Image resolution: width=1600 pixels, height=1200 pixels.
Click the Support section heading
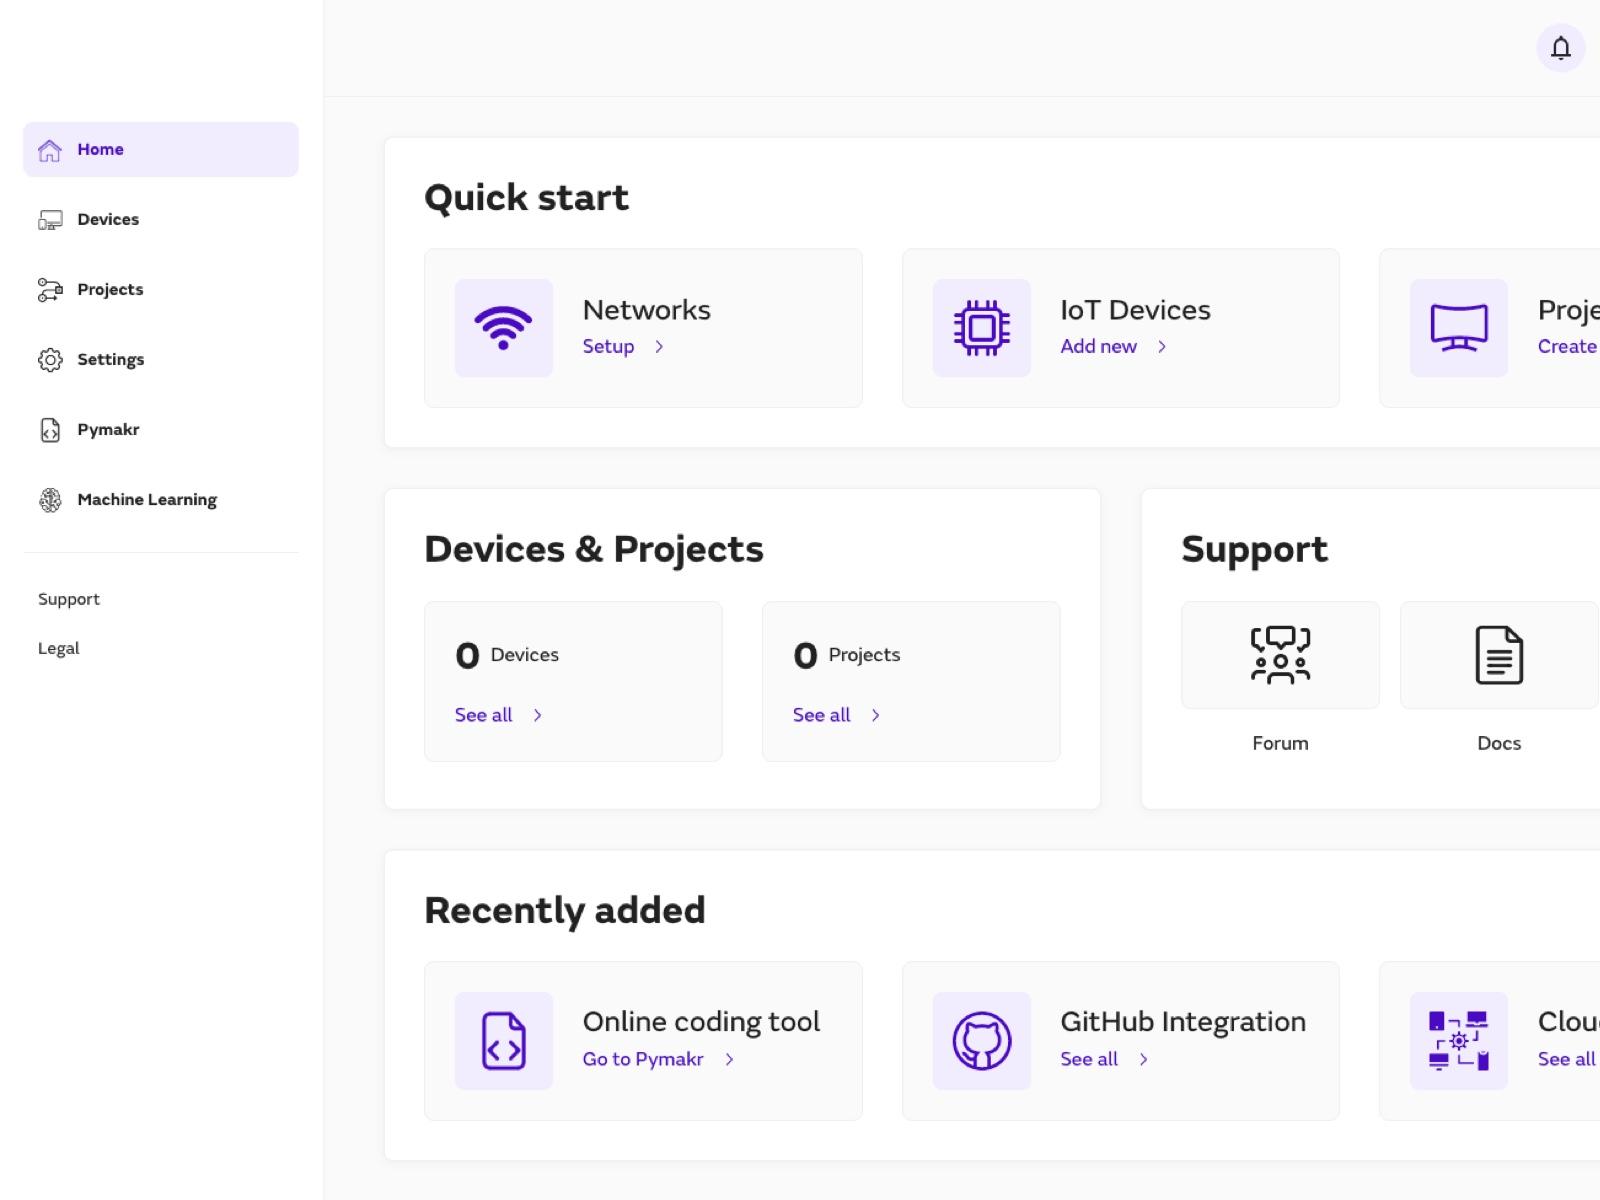[x=1255, y=549]
